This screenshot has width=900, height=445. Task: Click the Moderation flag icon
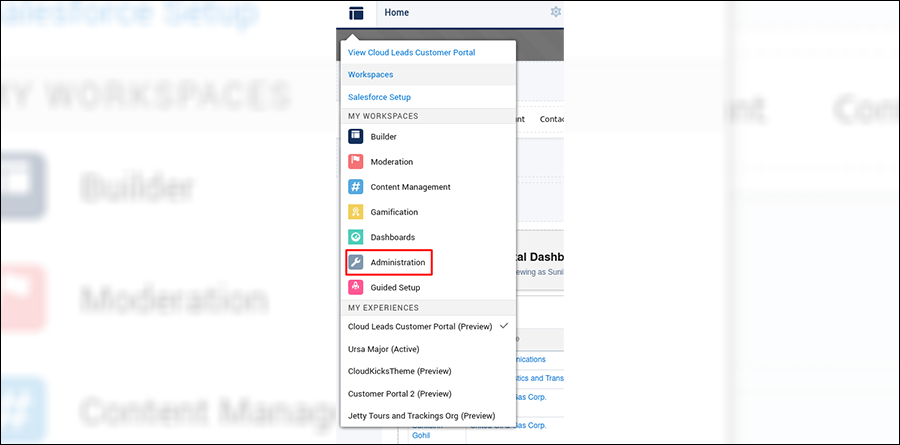(355, 162)
